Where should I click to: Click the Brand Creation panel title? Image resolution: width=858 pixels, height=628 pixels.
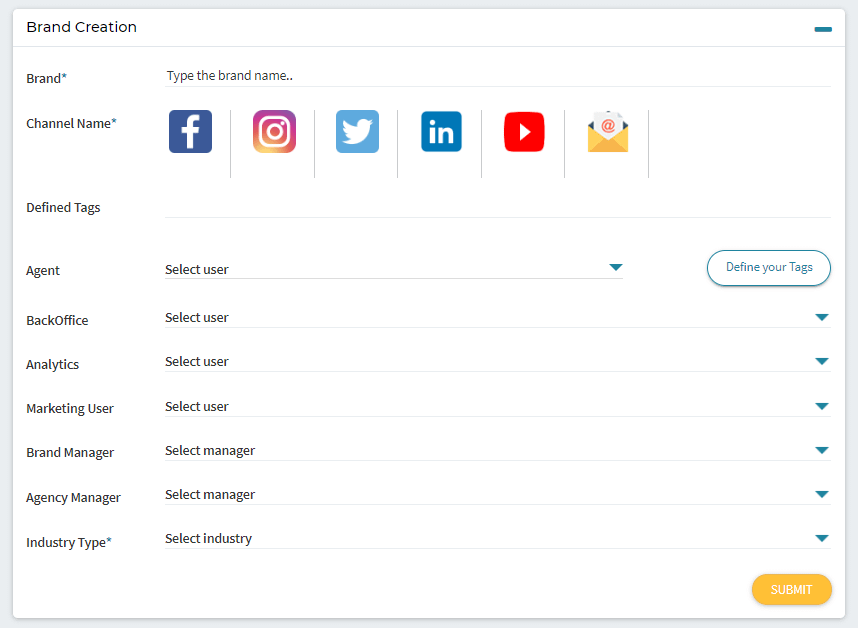click(82, 27)
